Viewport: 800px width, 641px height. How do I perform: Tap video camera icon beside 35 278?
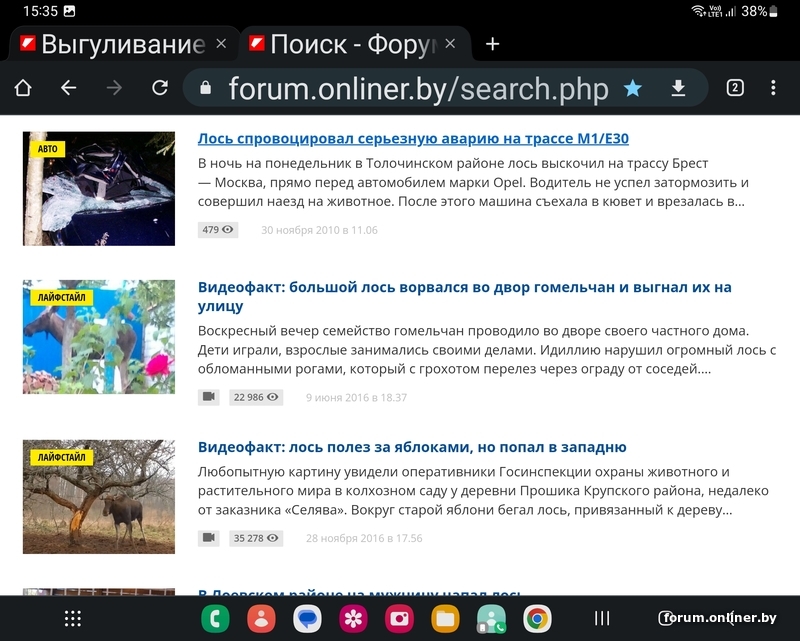pyautogui.click(x=209, y=538)
